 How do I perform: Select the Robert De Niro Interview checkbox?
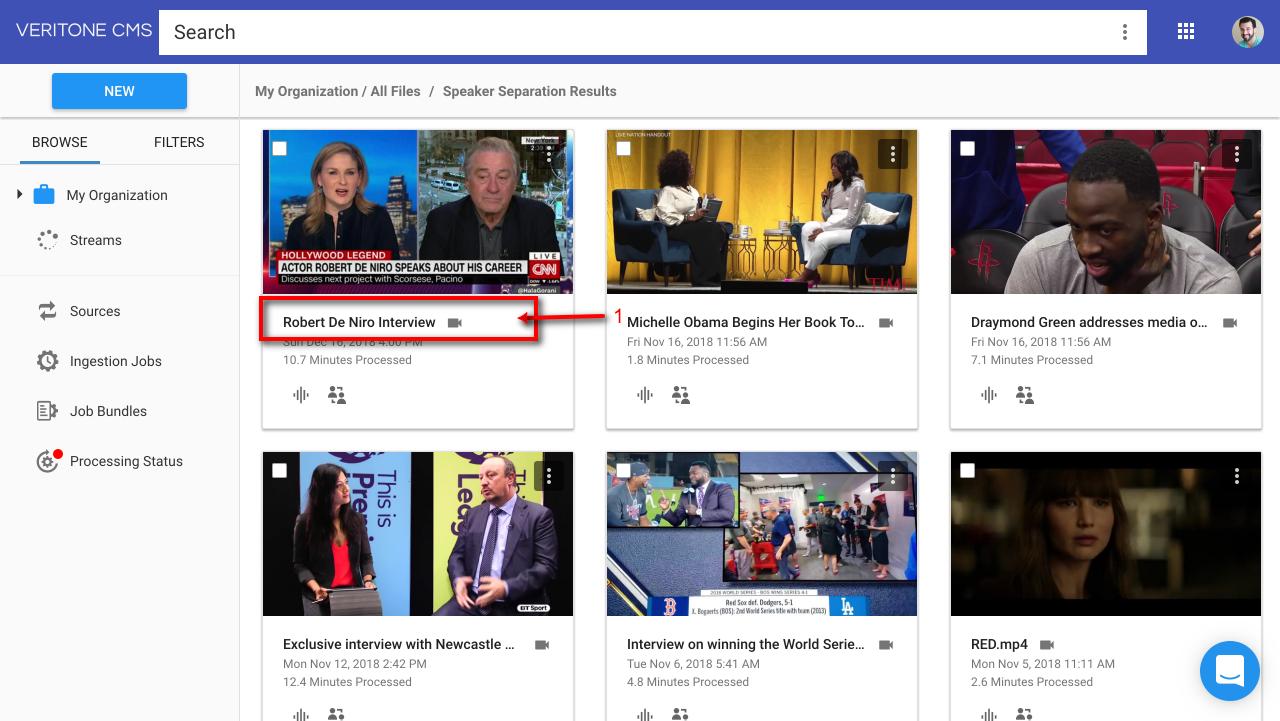click(280, 149)
